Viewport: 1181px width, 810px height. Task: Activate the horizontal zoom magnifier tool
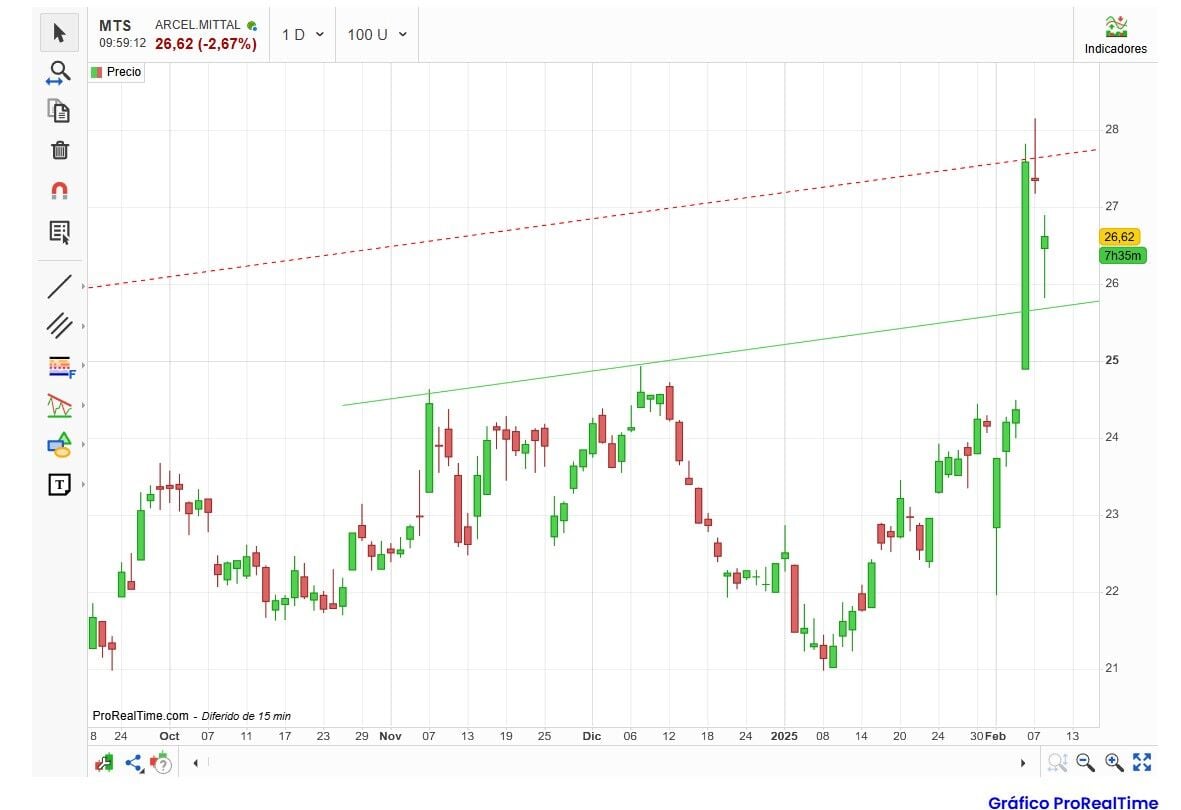click(x=59, y=72)
